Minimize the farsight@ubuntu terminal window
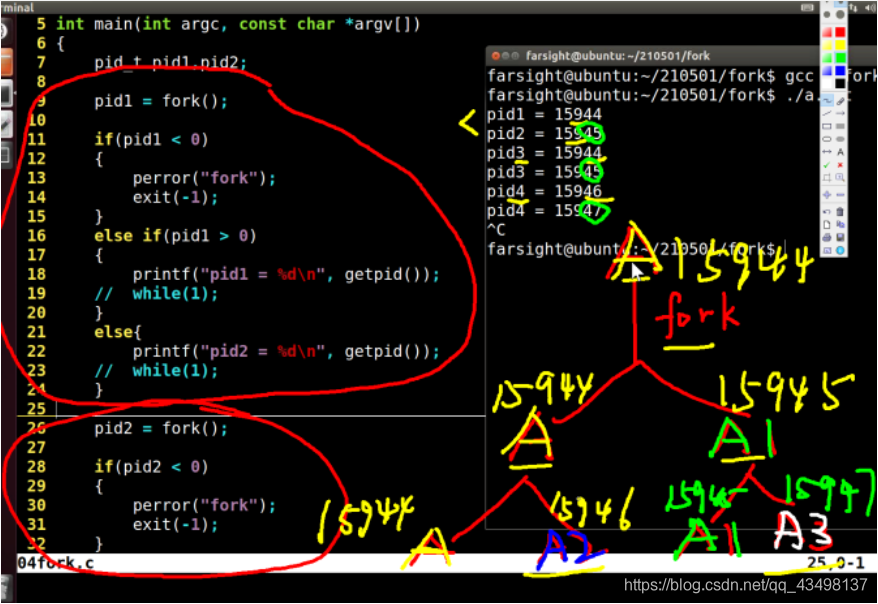The width and height of the screenshot is (878, 604). point(506,55)
